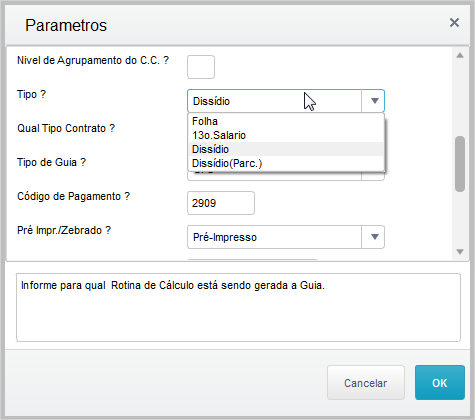Click the partially hidden Tipo de Guia dropdown arrow

point(373,176)
